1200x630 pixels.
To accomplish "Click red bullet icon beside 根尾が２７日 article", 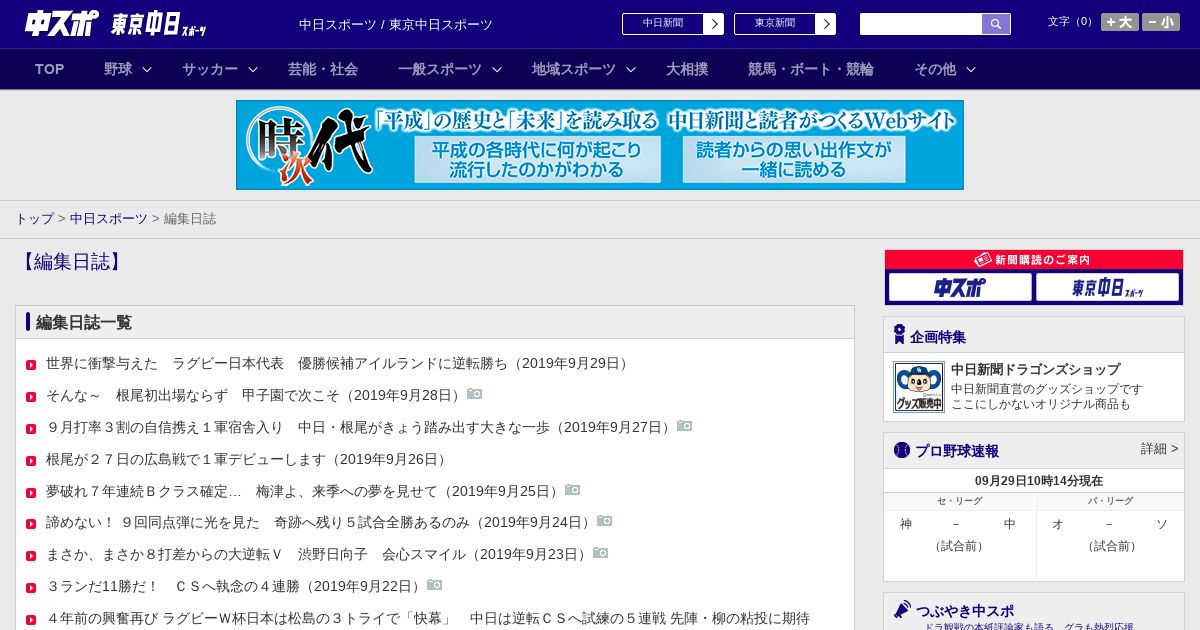I will [x=31, y=461].
